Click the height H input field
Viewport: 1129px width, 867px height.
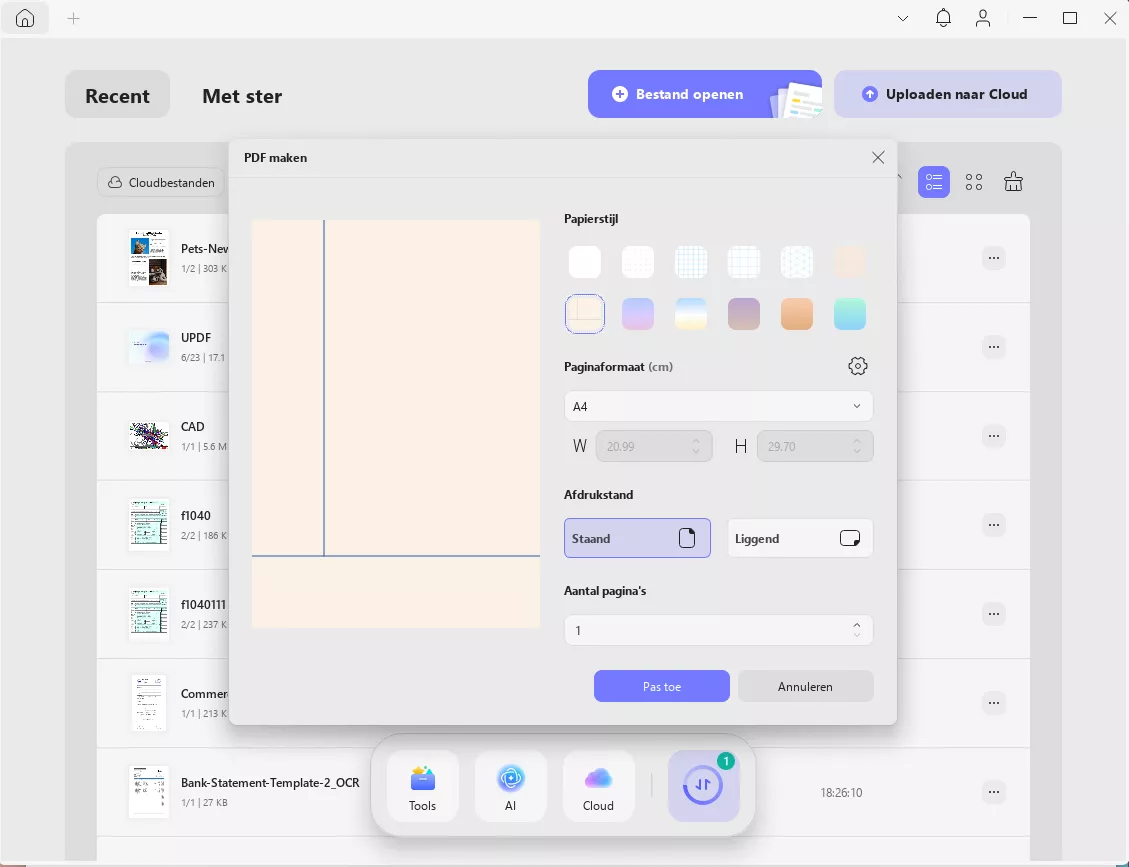tap(815, 446)
